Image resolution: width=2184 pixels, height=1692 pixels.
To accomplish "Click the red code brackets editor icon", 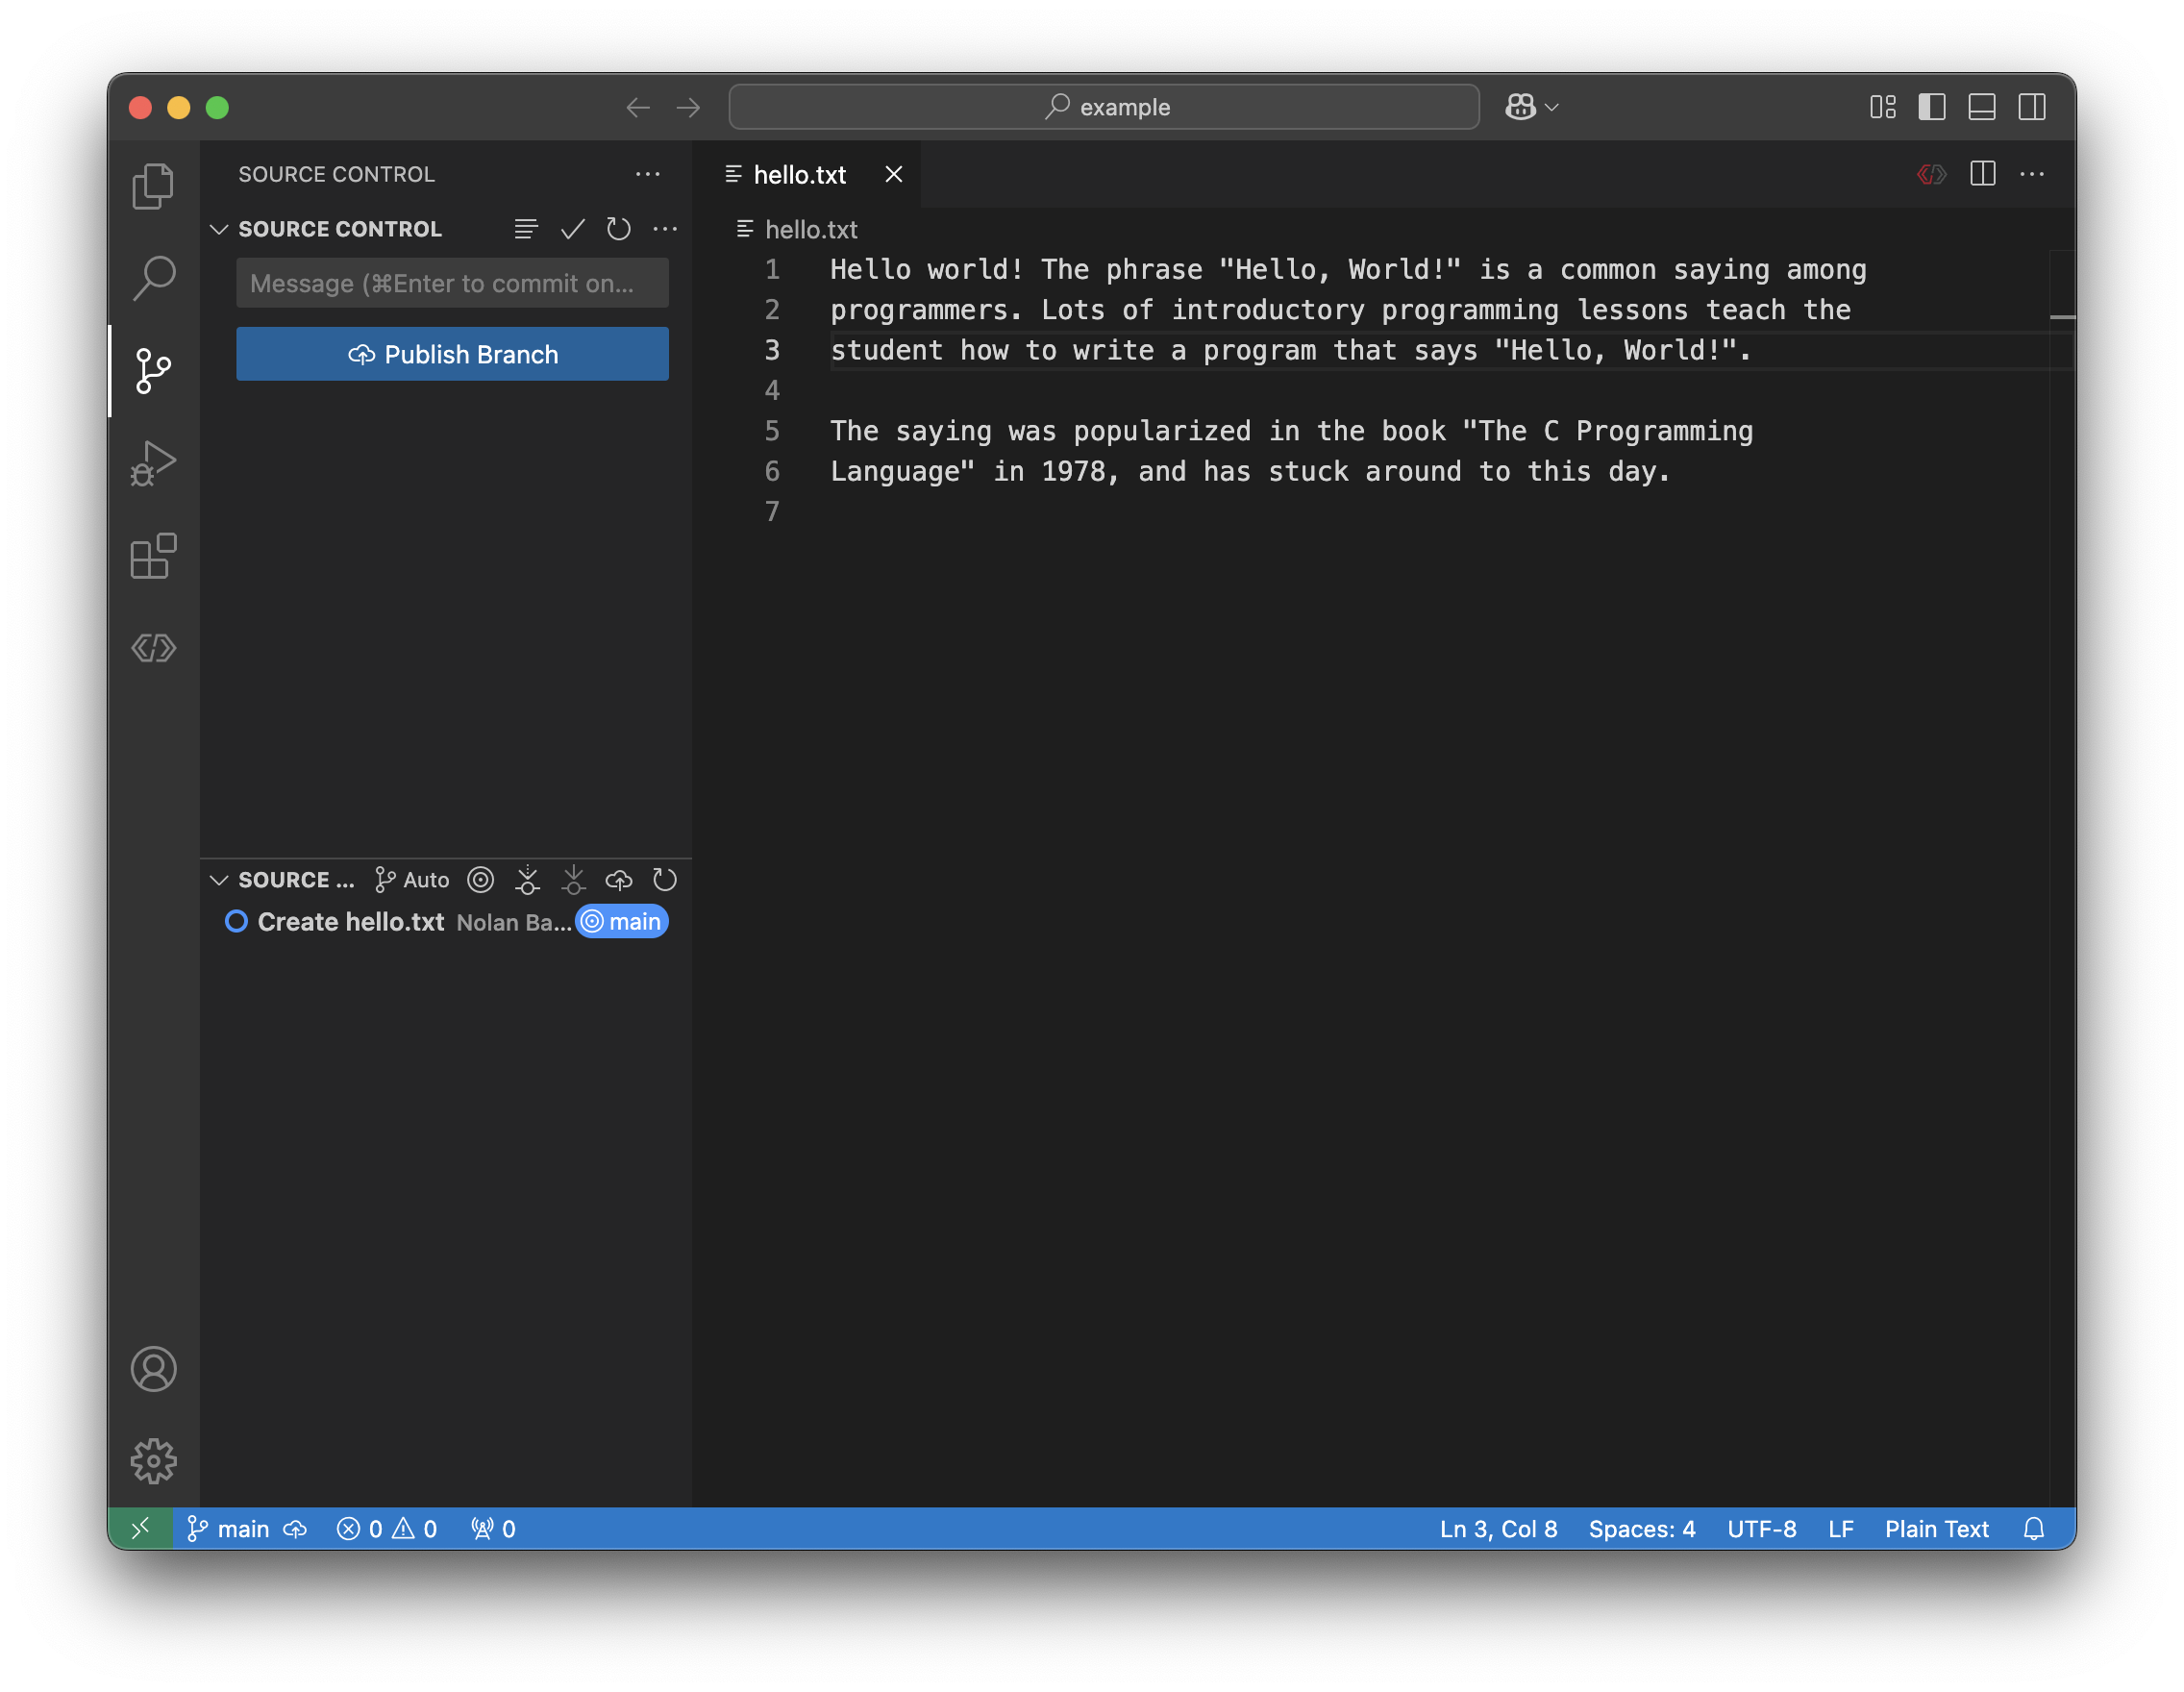I will point(1932,175).
